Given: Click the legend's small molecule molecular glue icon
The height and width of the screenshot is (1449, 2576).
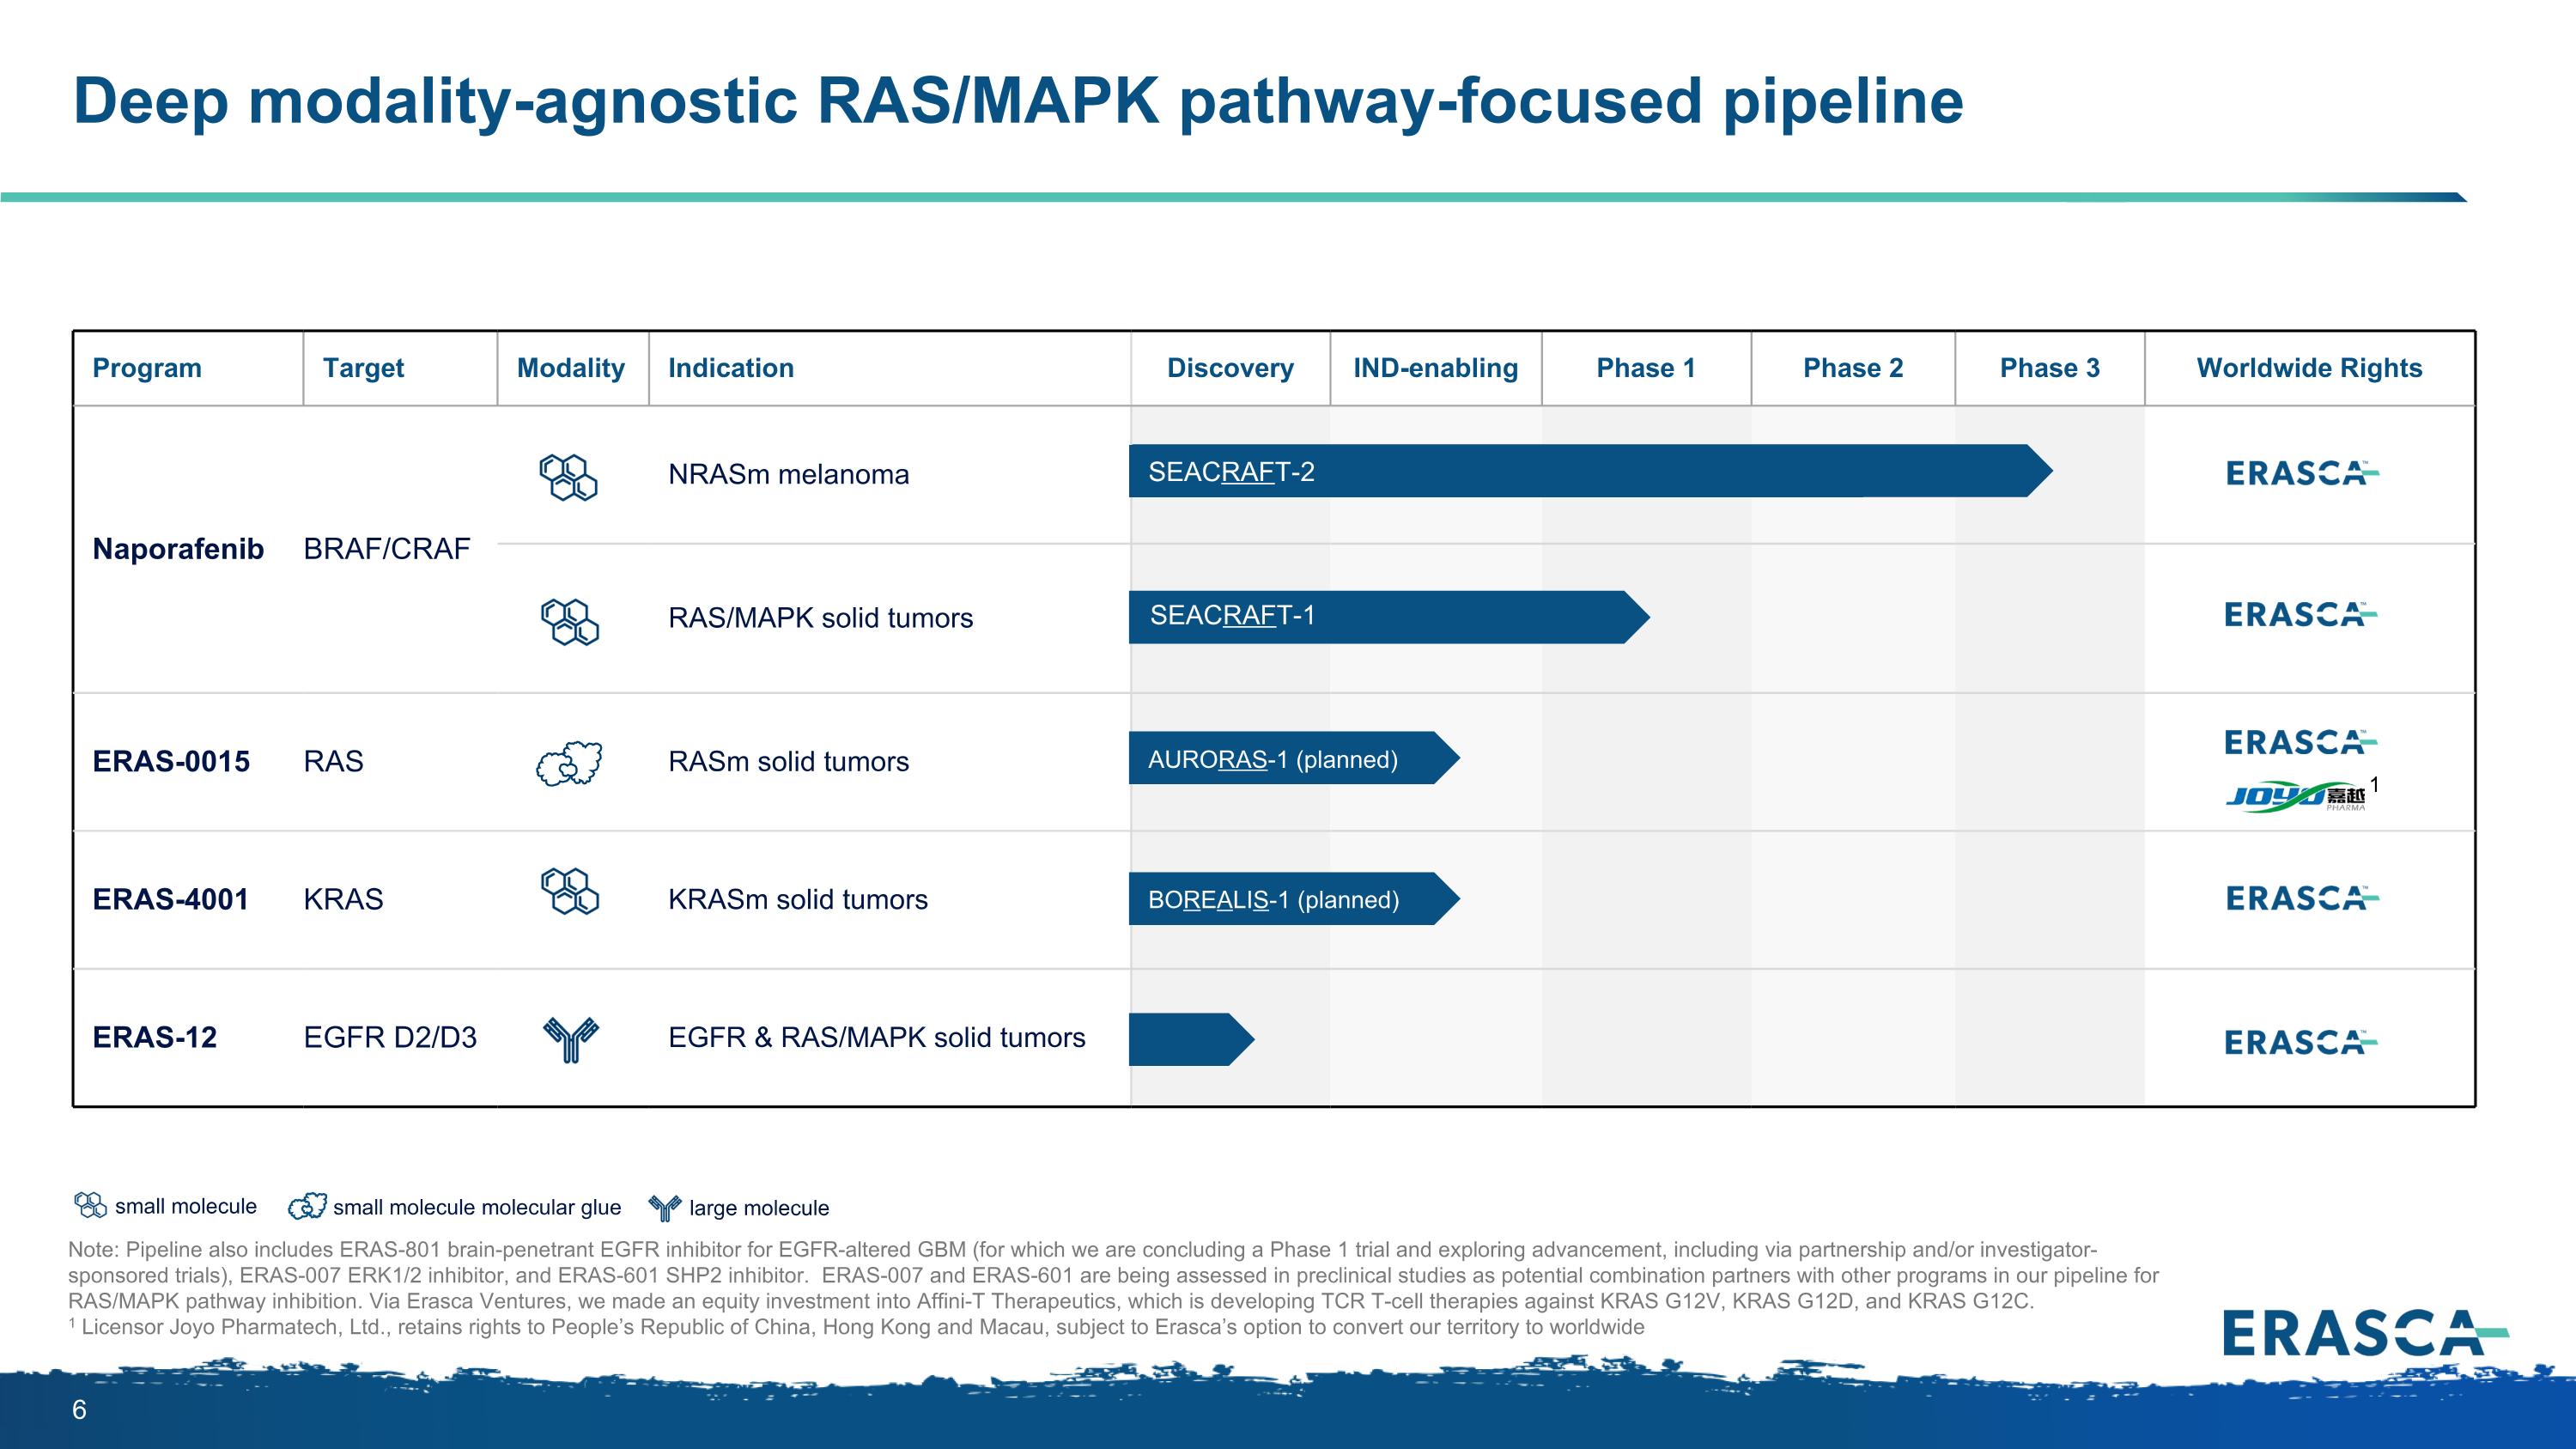Looking at the screenshot, I should tap(307, 1206).
